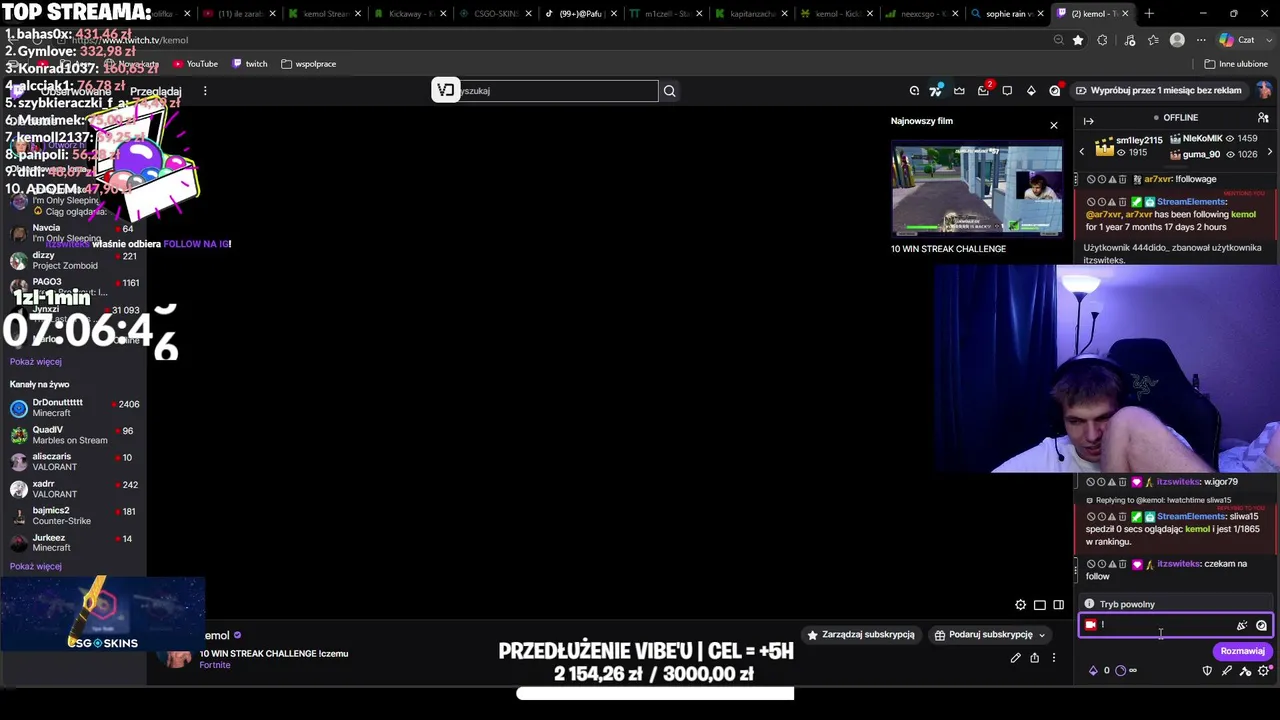Screen dimensions: 1280x720
Task: Open a new browser tab with plus
Action: [x=1149, y=14]
